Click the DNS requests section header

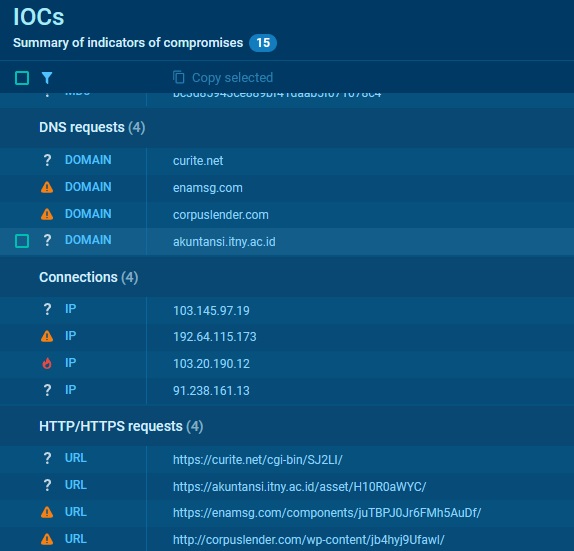point(92,127)
